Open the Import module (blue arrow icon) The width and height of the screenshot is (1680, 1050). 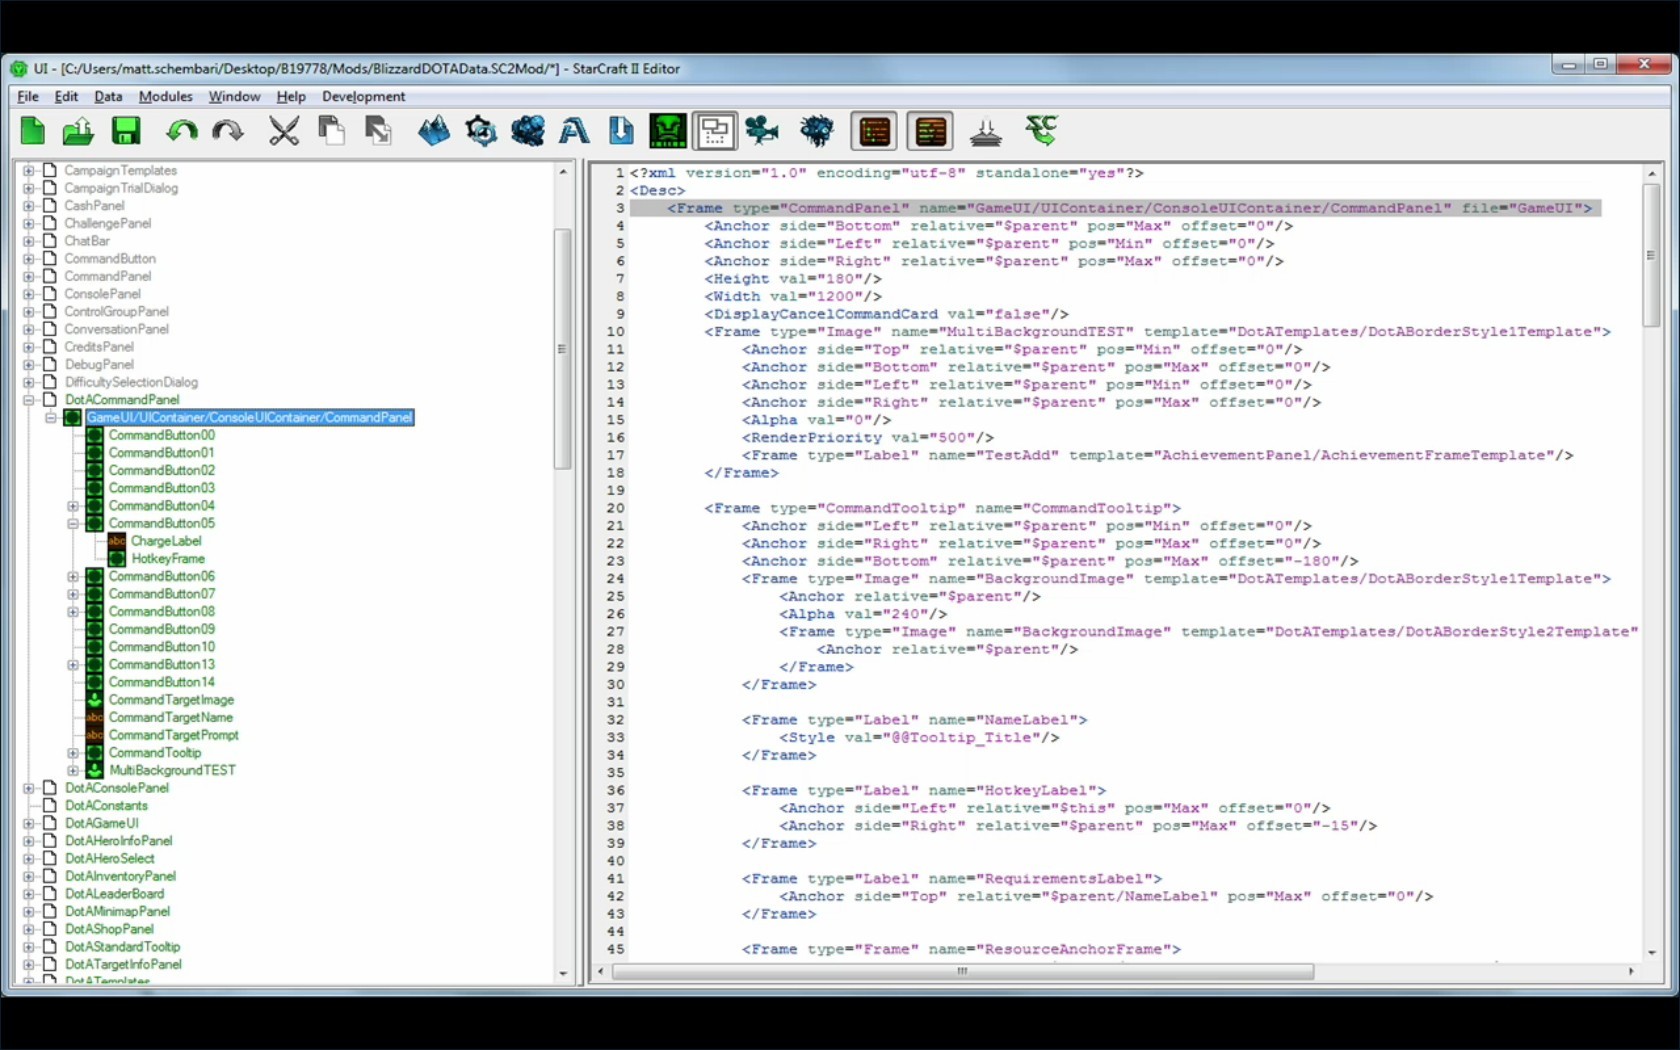(x=621, y=131)
